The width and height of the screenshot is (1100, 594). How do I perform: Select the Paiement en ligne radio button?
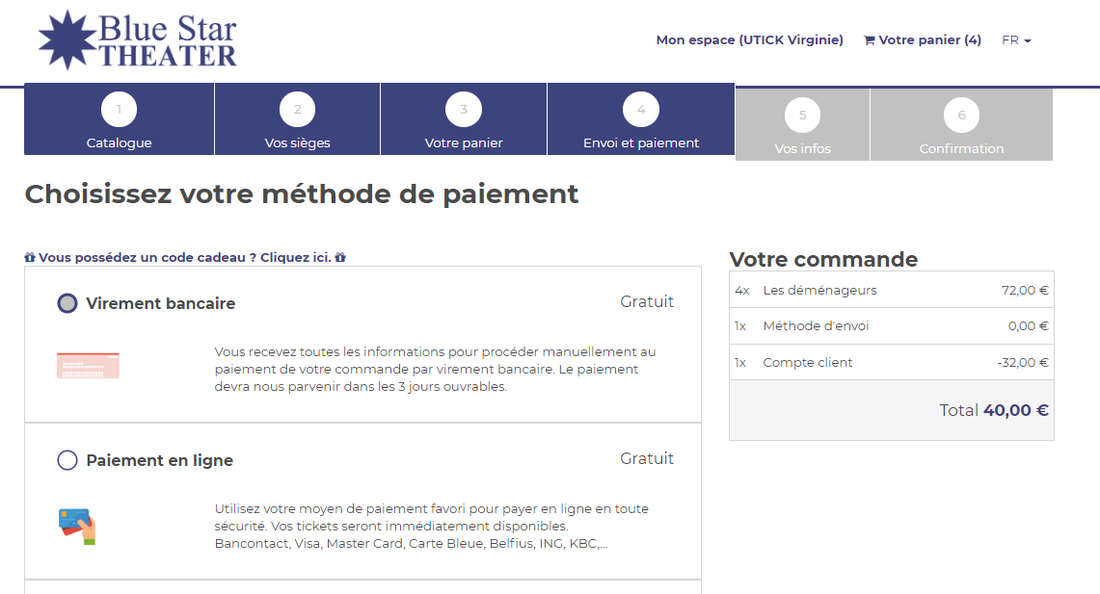[67, 460]
